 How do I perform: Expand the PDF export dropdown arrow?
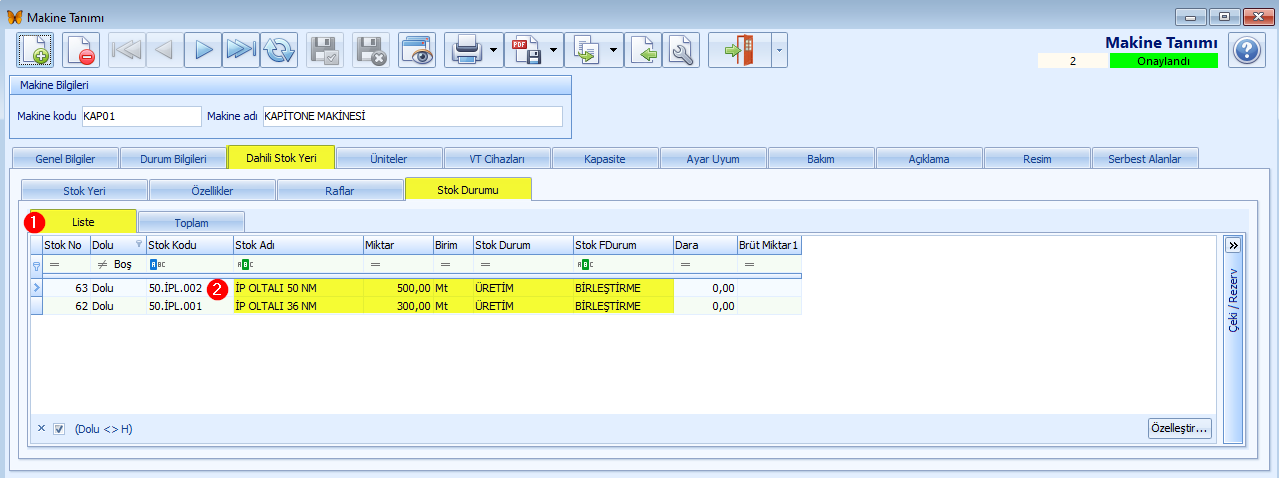(553, 50)
